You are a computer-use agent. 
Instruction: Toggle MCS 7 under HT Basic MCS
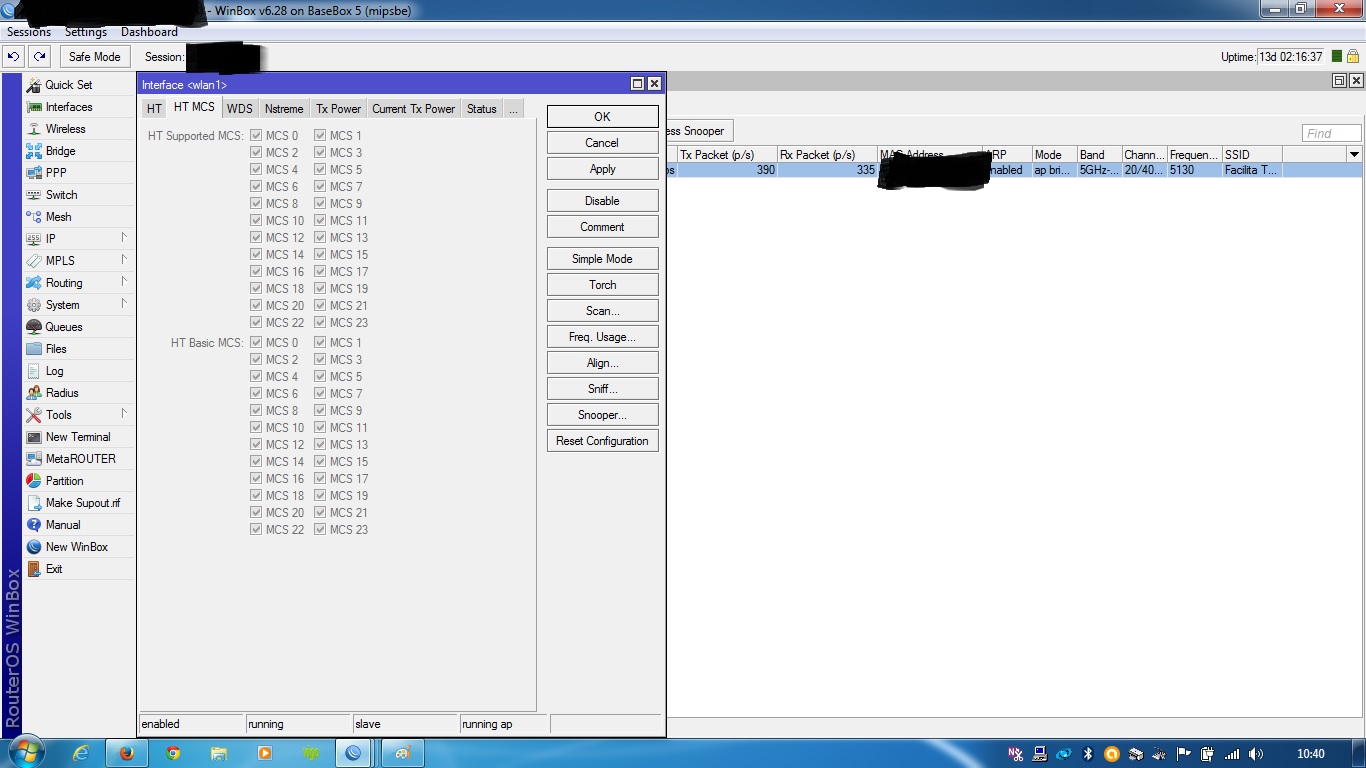click(x=320, y=394)
